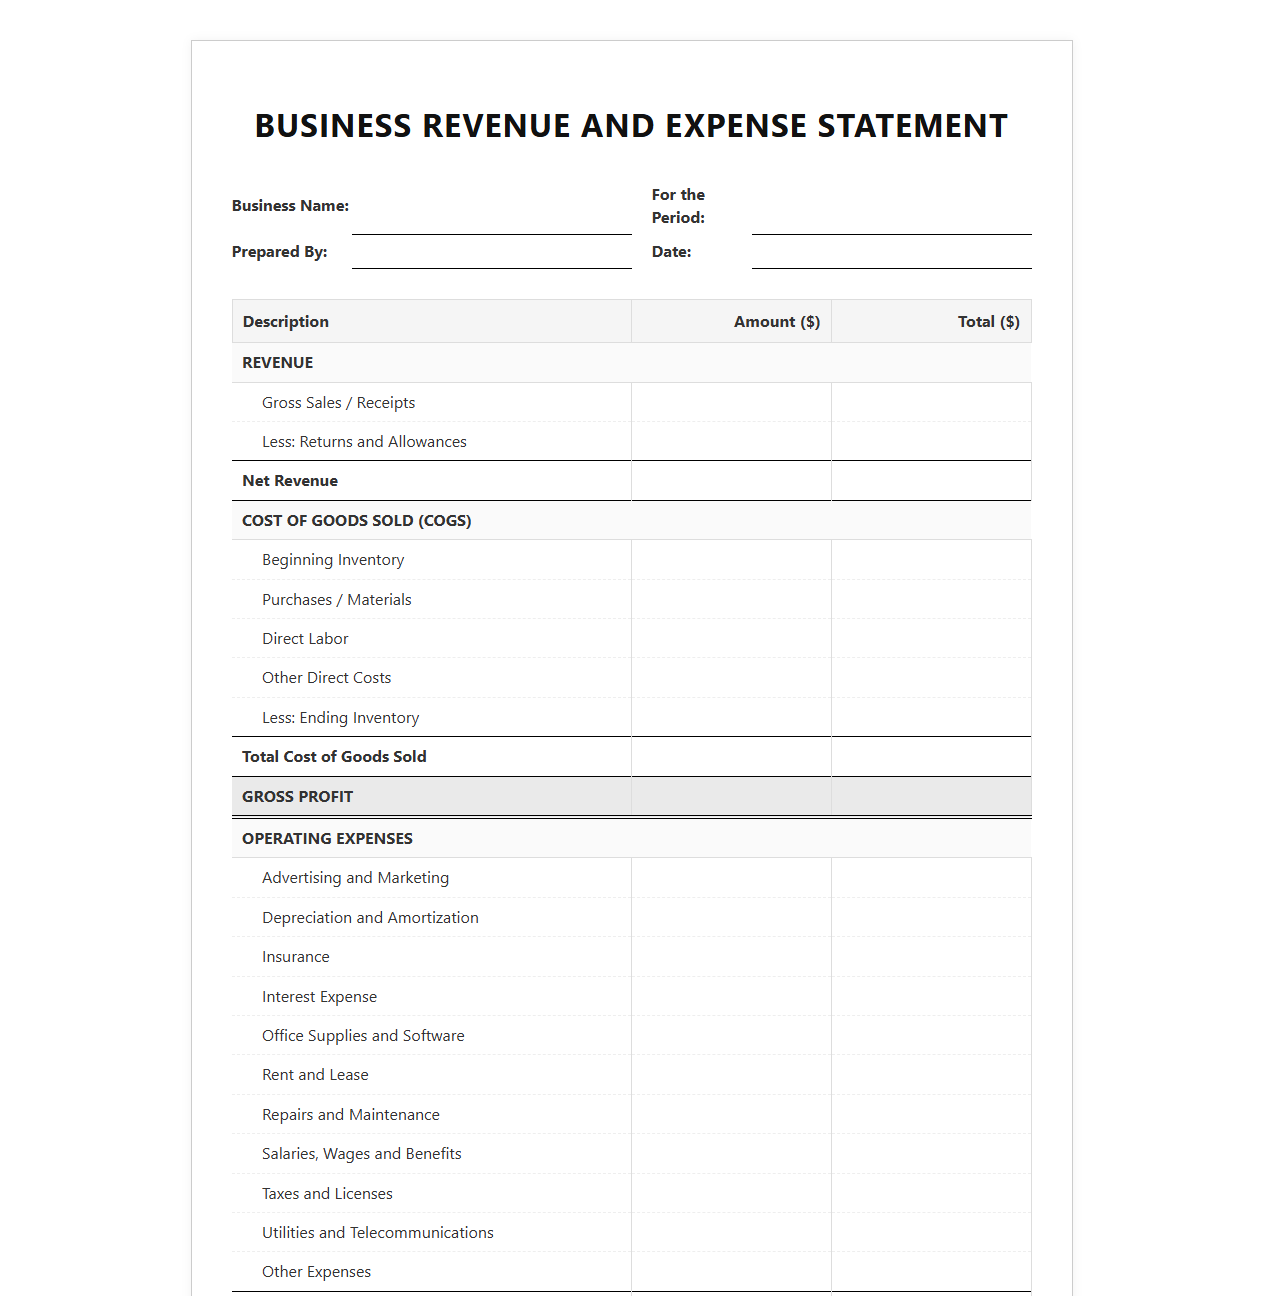Click 'Less: Returns and Allowances' label
The height and width of the screenshot is (1296, 1263).
click(364, 442)
